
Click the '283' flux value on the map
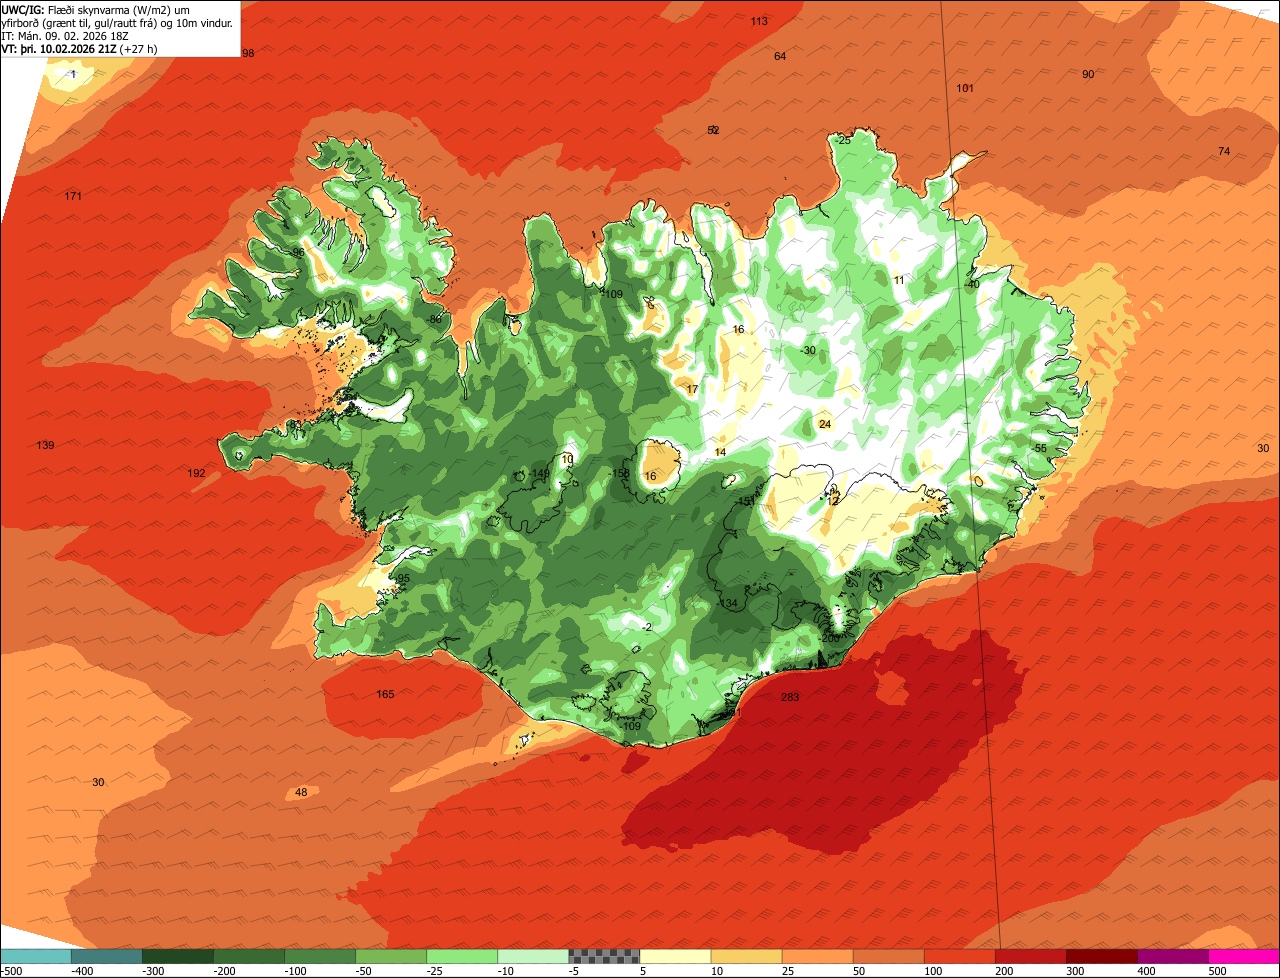pyautogui.click(x=790, y=698)
